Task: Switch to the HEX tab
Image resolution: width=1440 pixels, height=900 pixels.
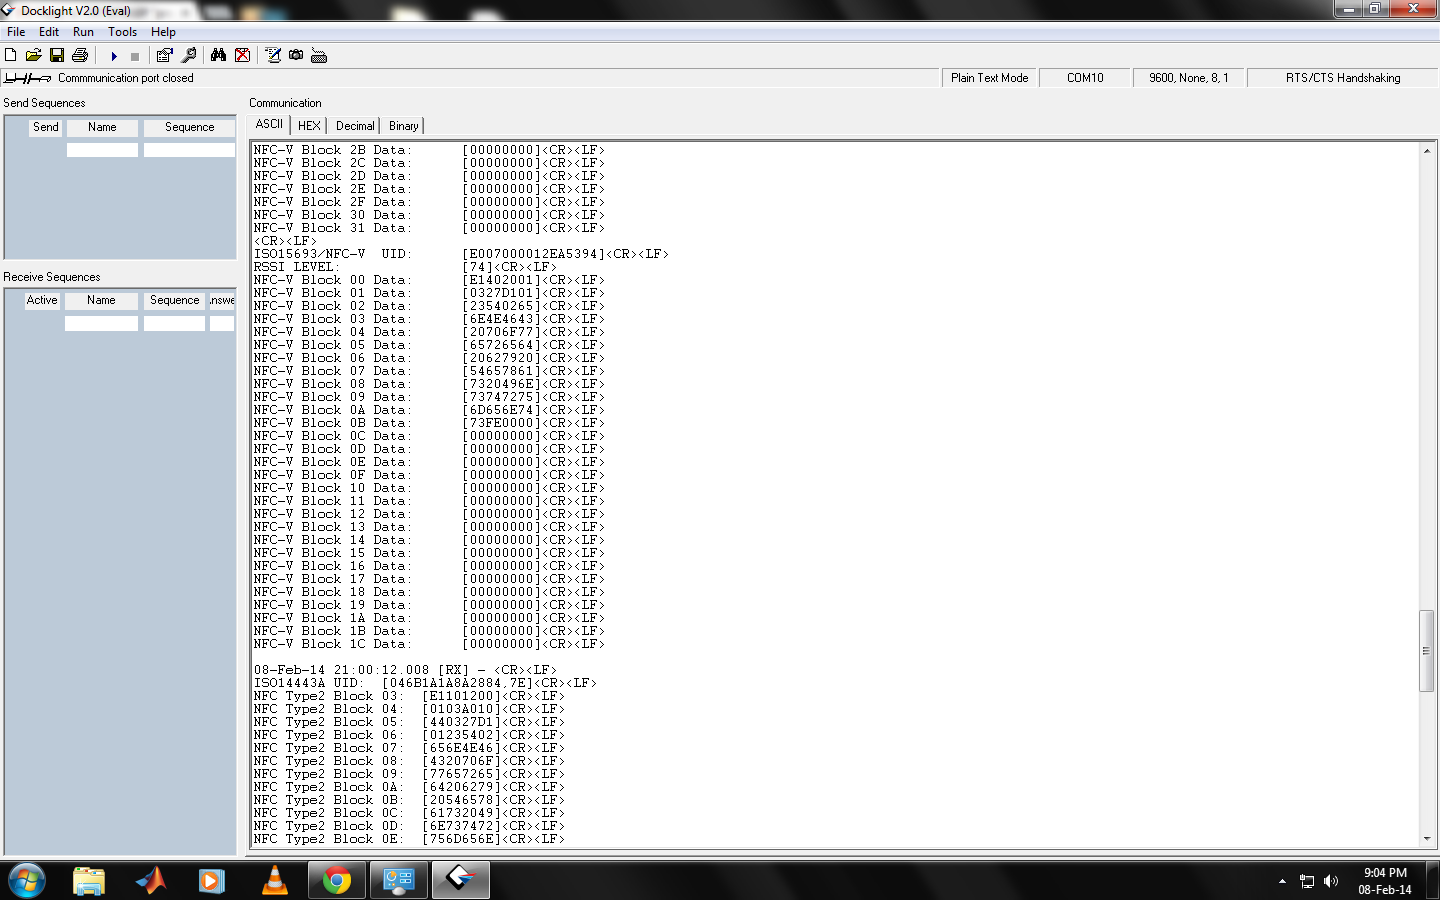Action: click(x=310, y=126)
